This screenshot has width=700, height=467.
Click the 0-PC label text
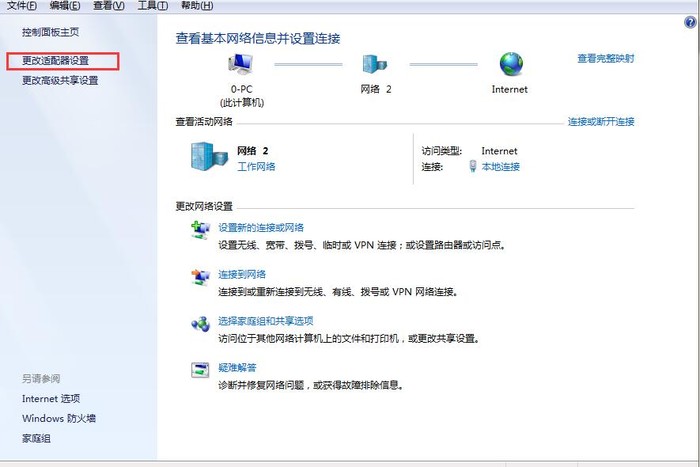pyautogui.click(x=242, y=89)
